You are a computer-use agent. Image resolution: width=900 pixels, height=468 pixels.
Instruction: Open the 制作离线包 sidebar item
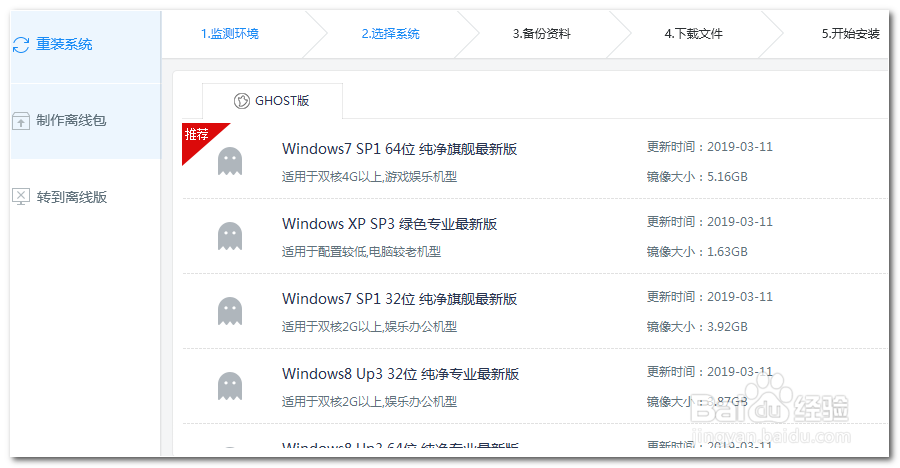point(86,121)
